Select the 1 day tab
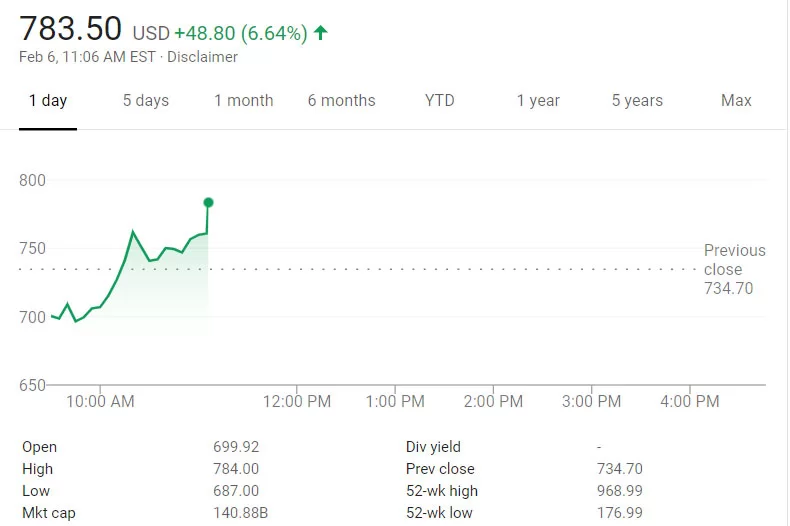 (48, 100)
